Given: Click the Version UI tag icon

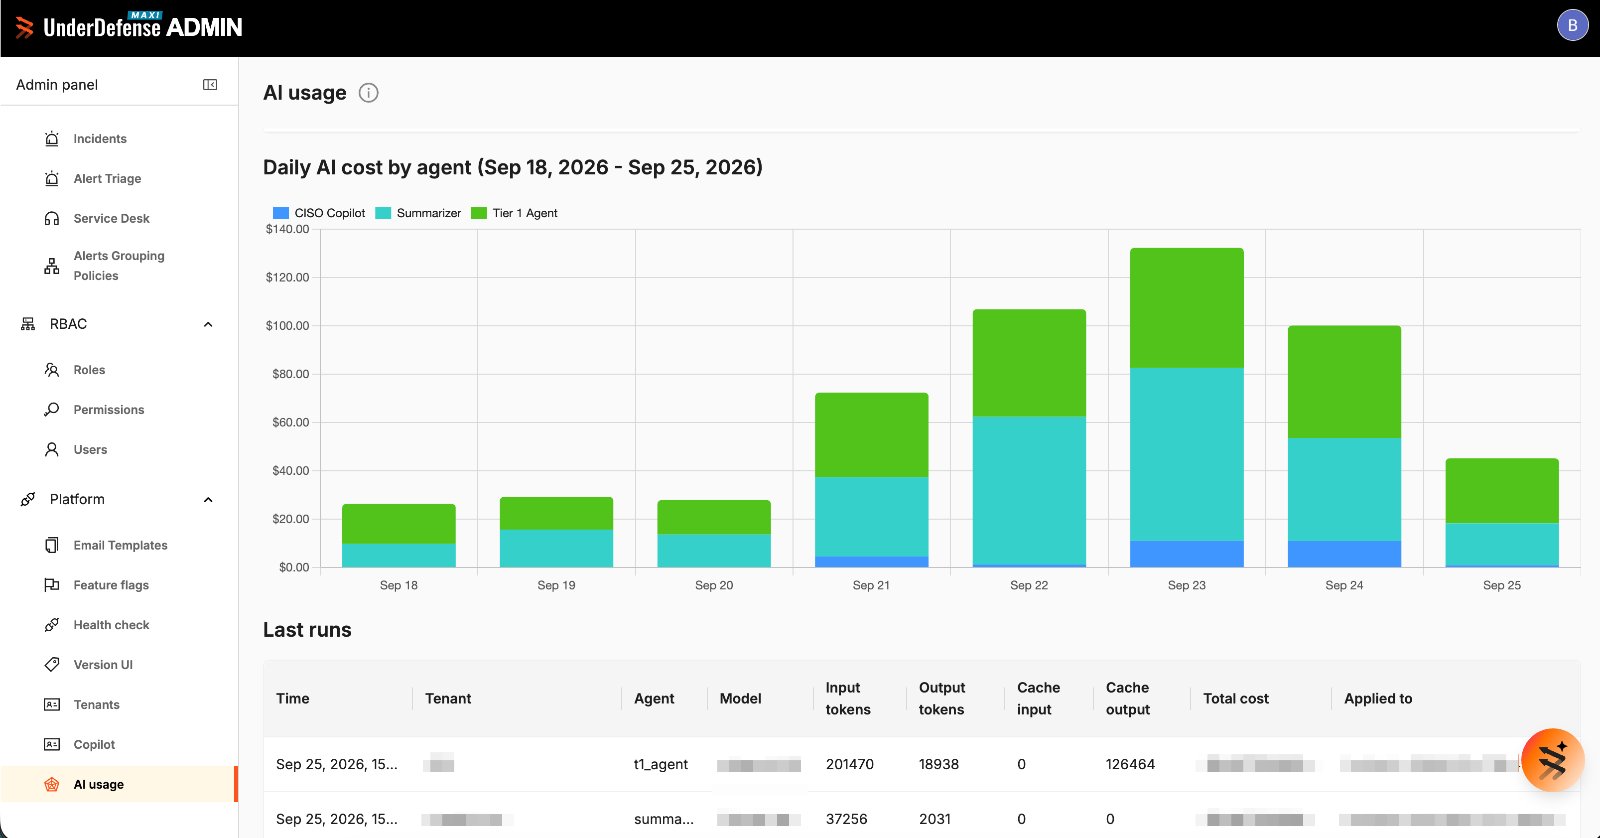Looking at the screenshot, I should [52, 665].
